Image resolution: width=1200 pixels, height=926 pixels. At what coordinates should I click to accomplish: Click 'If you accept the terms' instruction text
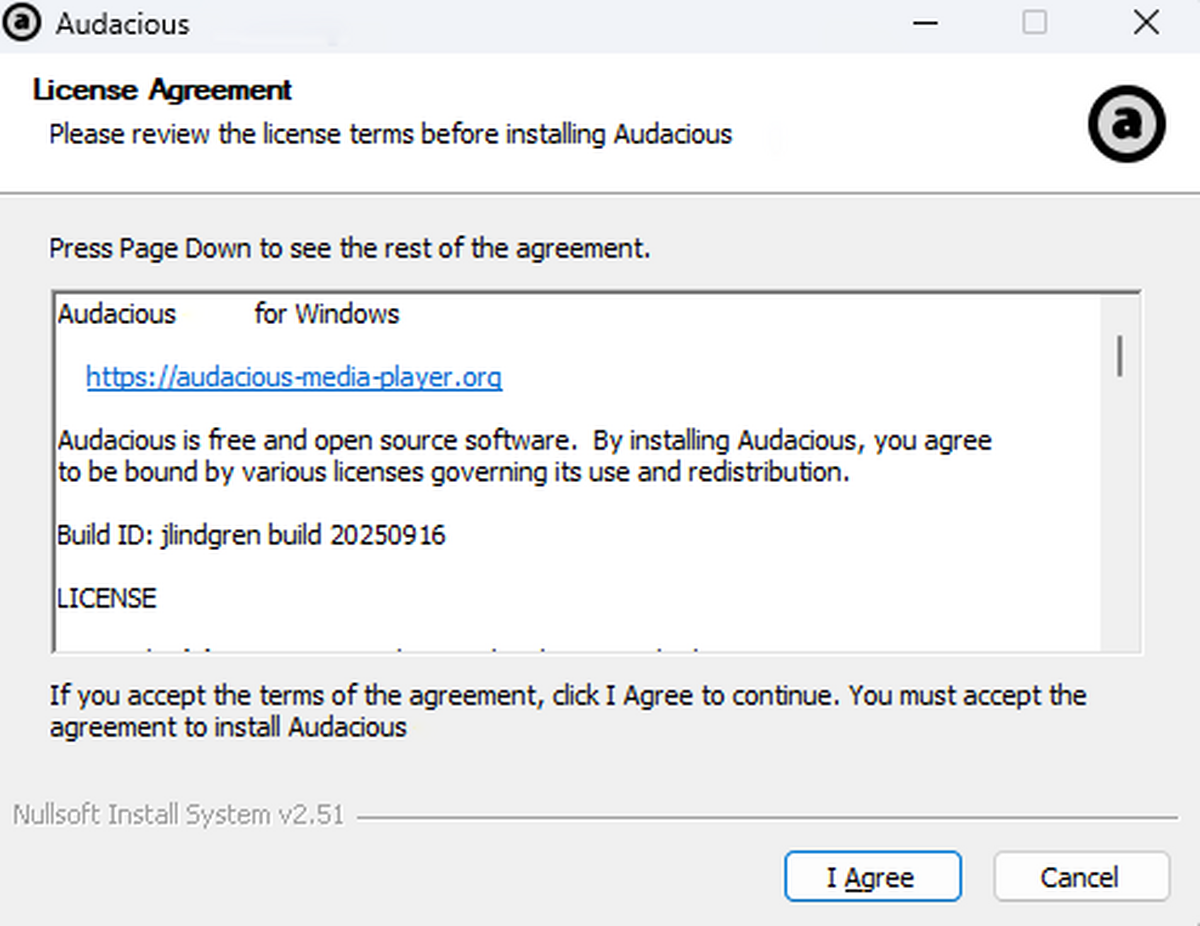click(568, 710)
